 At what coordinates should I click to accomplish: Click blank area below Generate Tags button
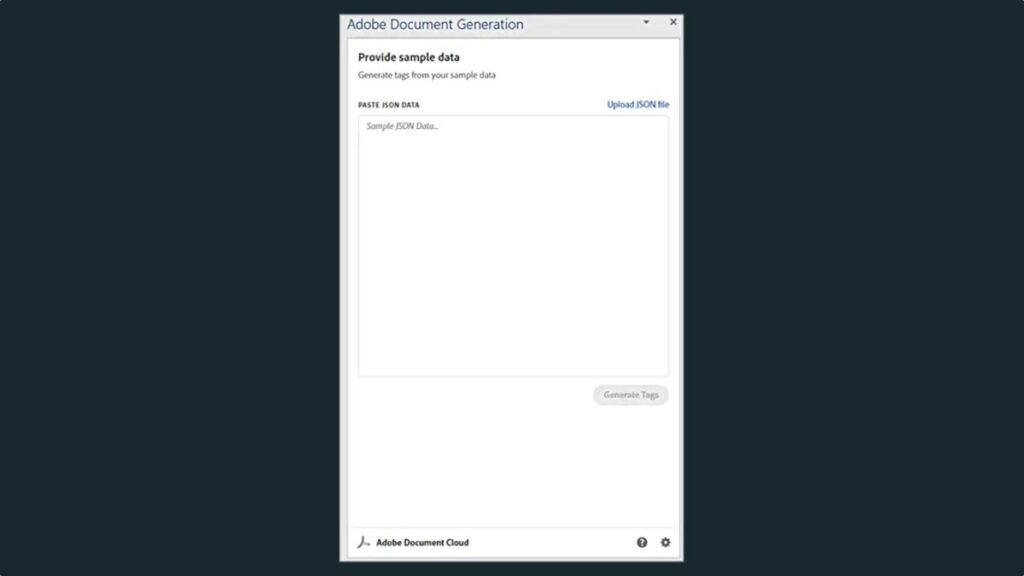(x=513, y=464)
